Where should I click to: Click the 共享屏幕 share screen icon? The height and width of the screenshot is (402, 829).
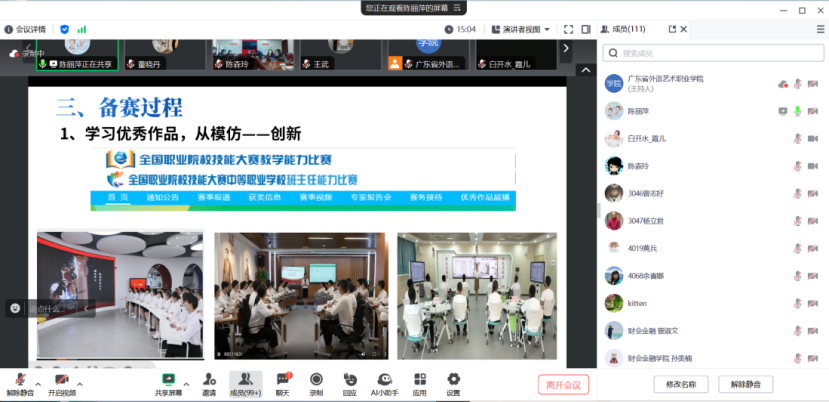tap(168, 381)
